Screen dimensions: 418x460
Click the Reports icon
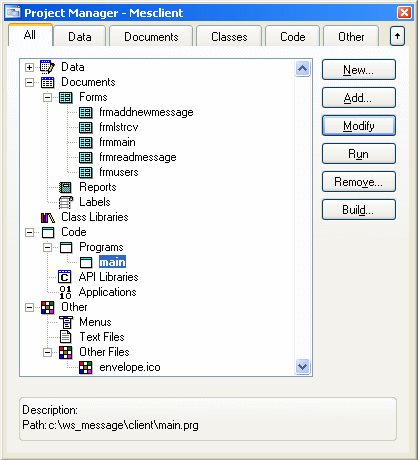click(65, 187)
